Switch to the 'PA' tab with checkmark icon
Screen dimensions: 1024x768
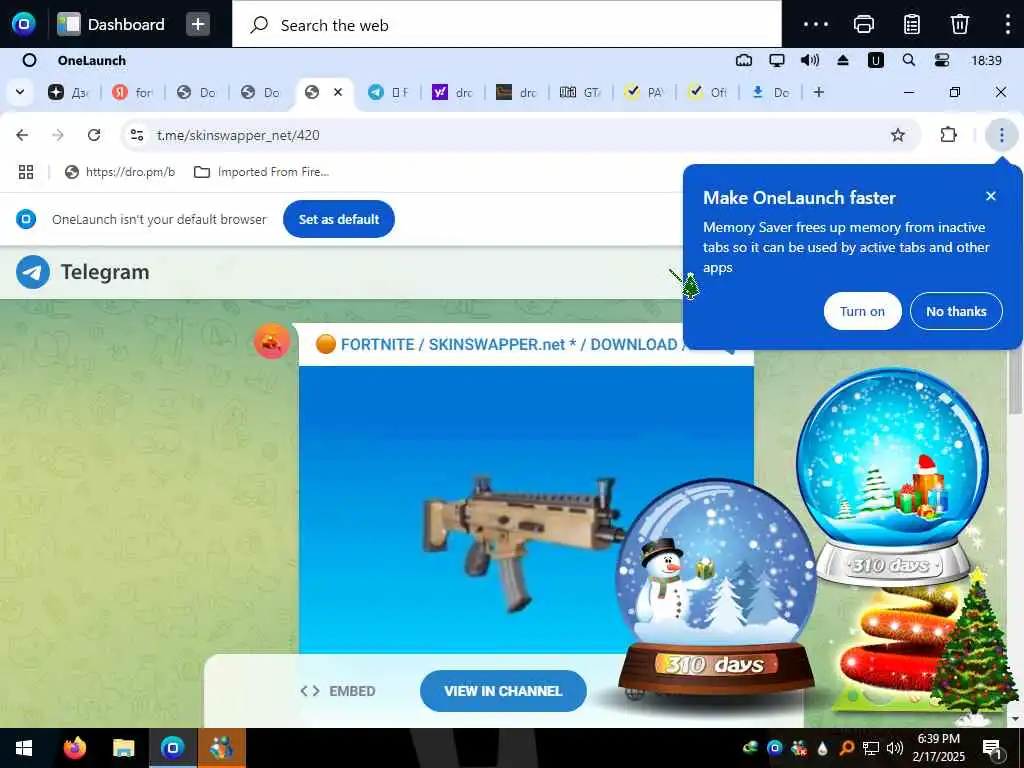[644, 93]
